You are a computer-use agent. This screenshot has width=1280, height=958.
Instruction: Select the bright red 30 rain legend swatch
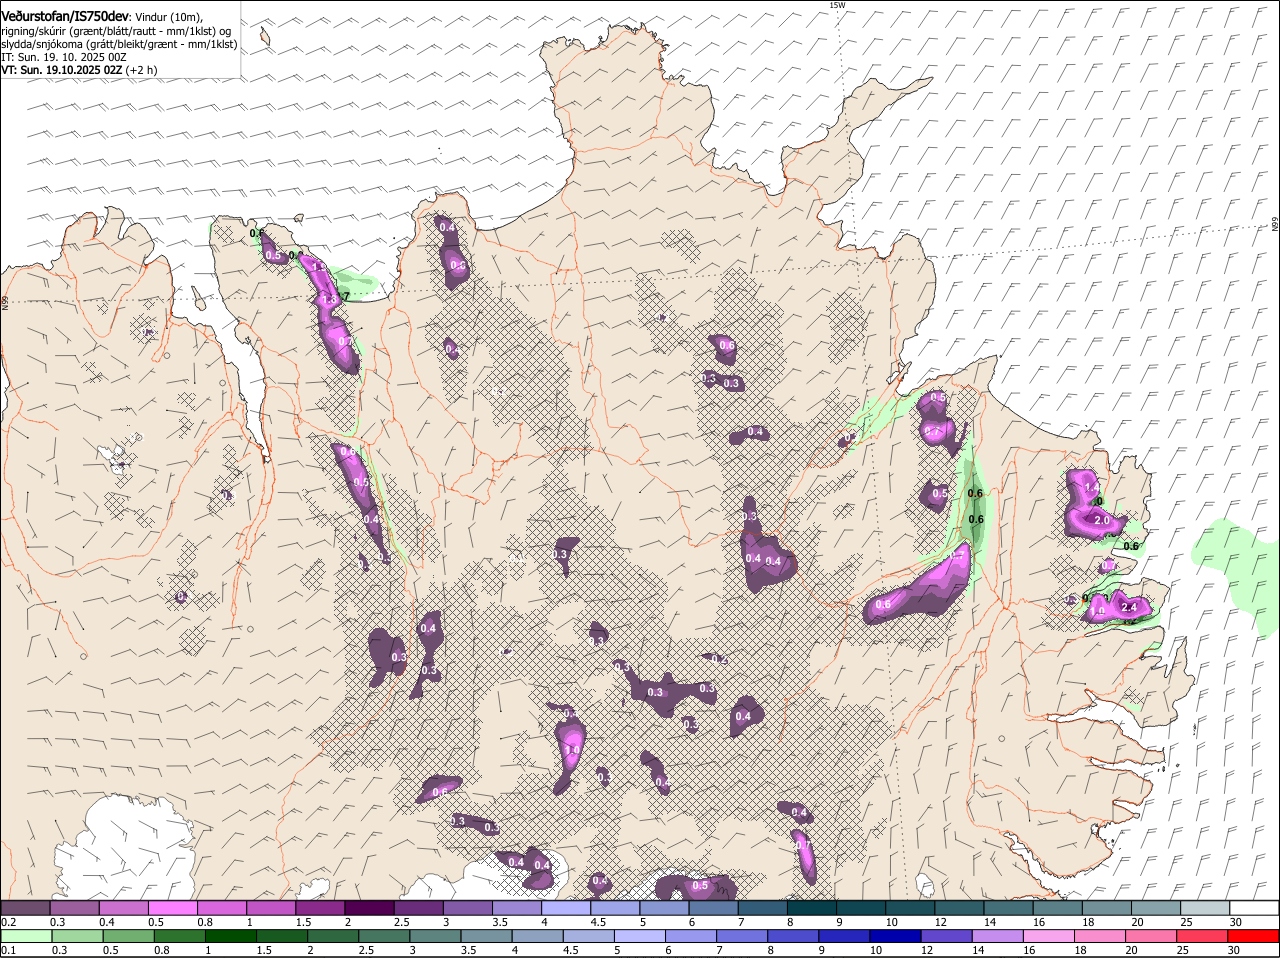(1253, 936)
